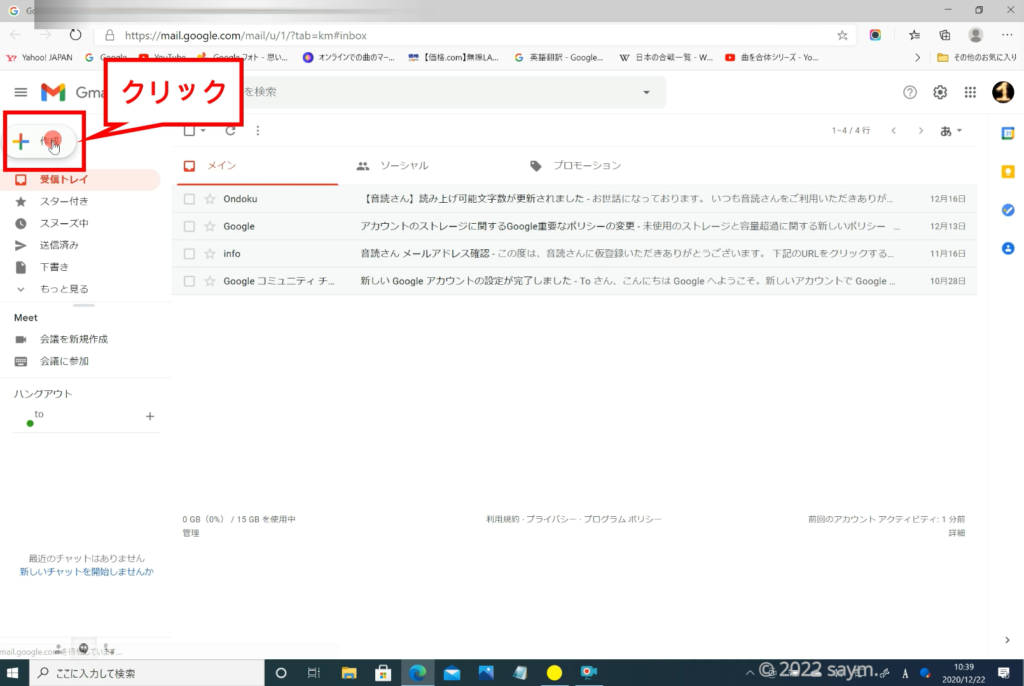Open the Google apps grid
This screenshot has width=1024, height=686.
tap(969, 92)
